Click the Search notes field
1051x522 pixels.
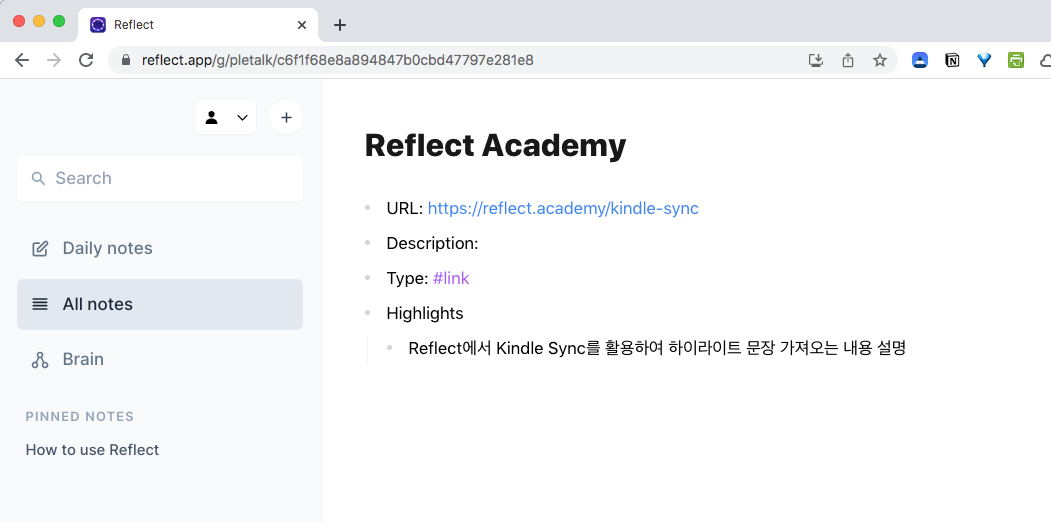[x=160, y=178]
